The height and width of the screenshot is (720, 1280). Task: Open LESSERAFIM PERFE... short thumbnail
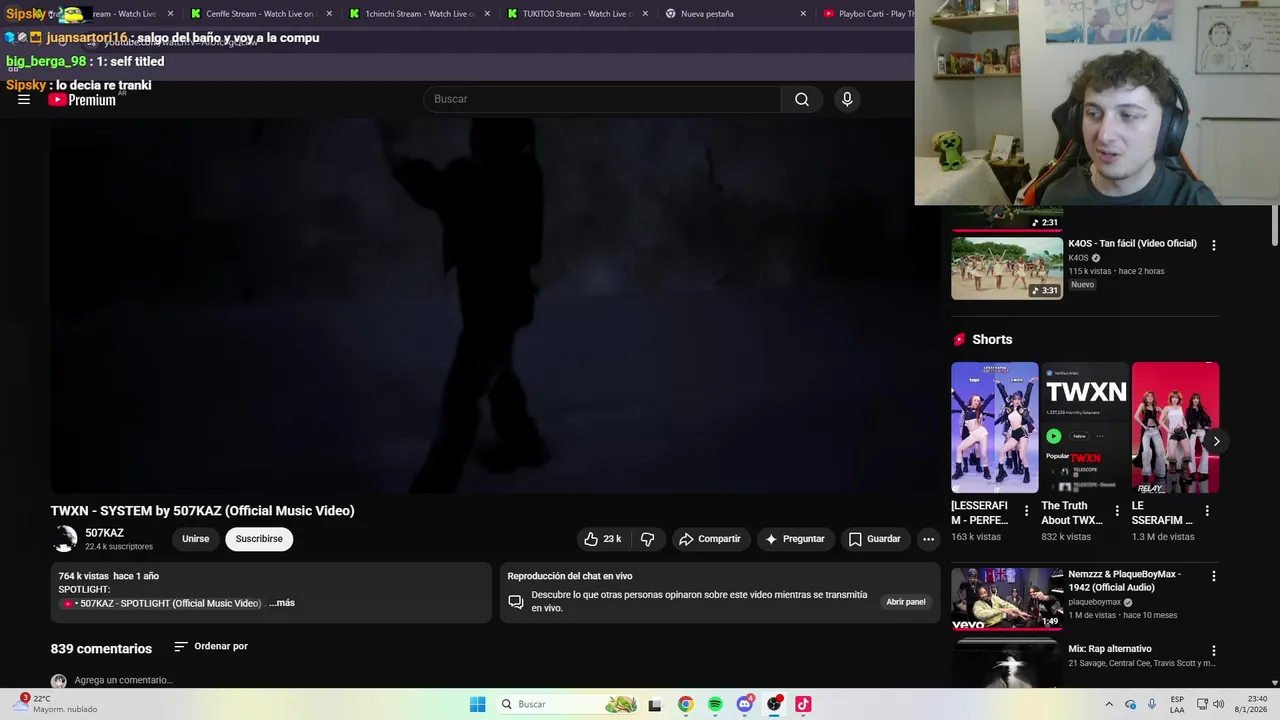[995, 427]
